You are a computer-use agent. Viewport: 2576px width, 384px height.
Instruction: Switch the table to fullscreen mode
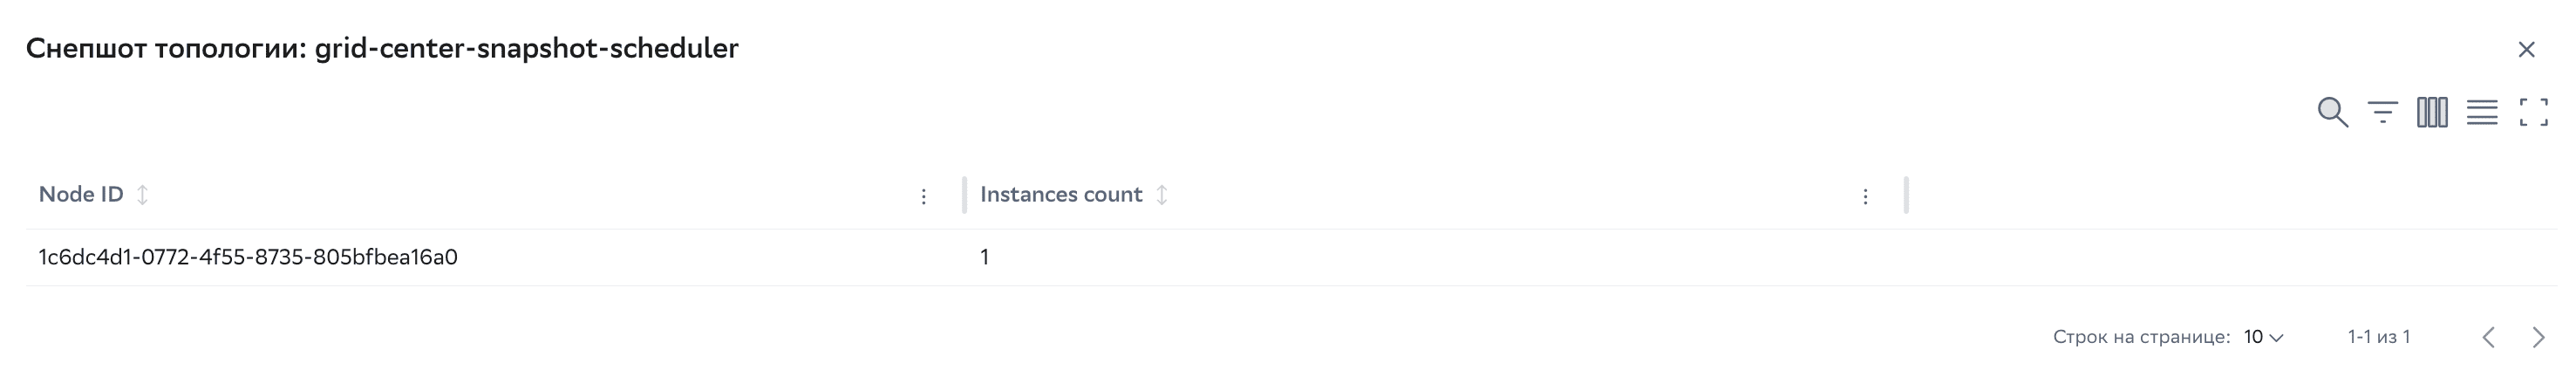2533,112
